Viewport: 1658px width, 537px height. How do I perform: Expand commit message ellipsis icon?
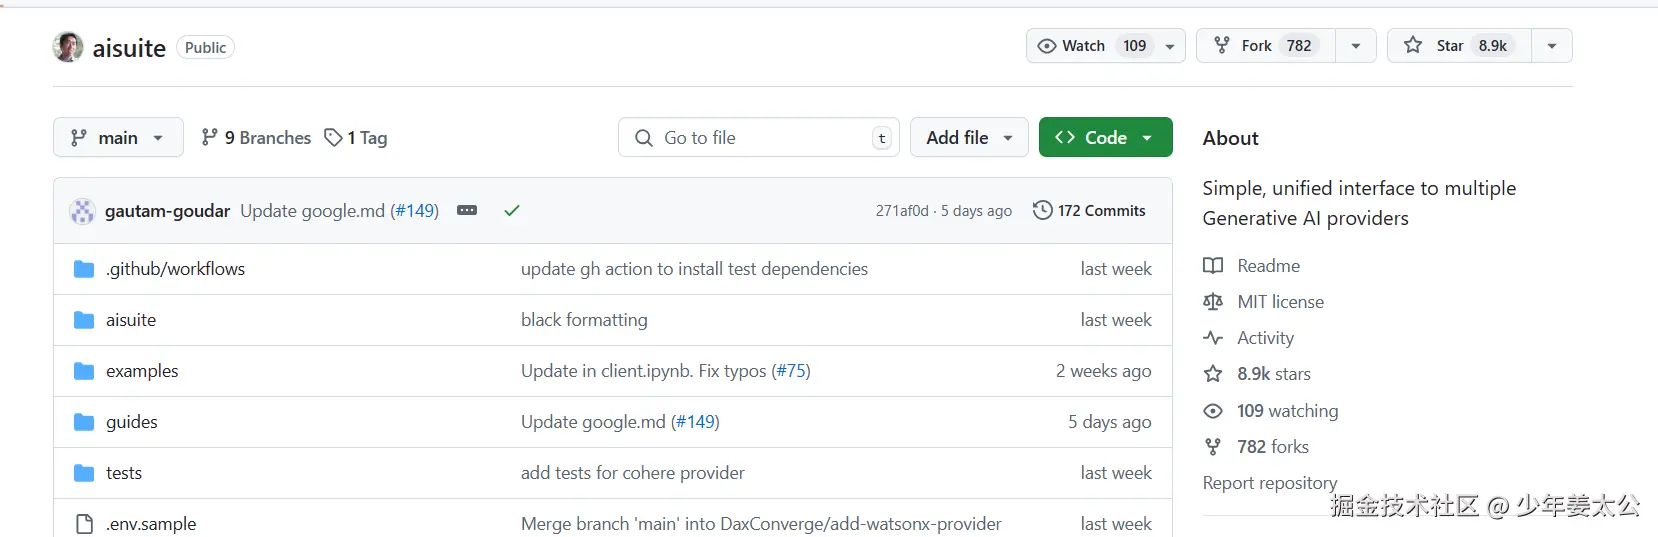click(467, 211)
